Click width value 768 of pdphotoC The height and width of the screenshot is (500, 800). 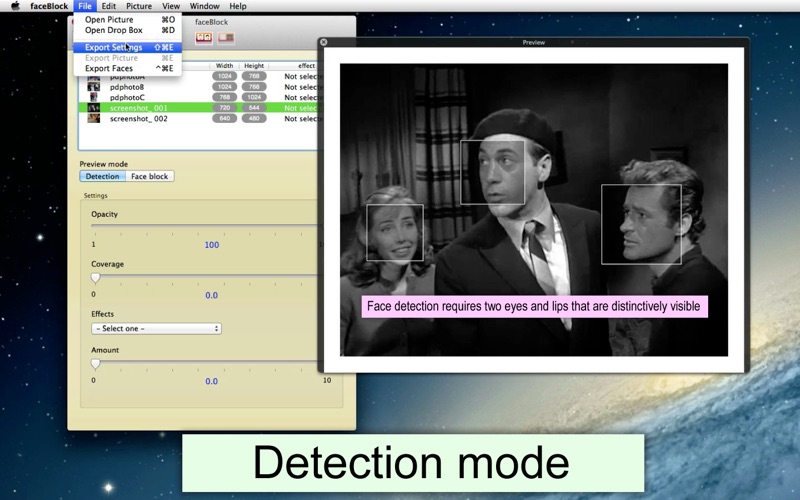224,97
